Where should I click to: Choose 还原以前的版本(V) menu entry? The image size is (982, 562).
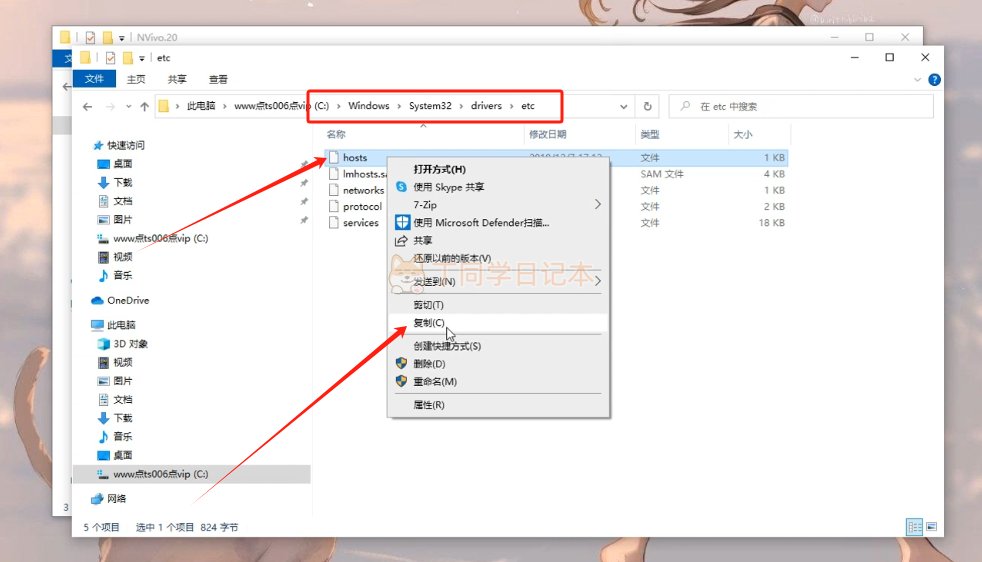(x=498, y=258)
